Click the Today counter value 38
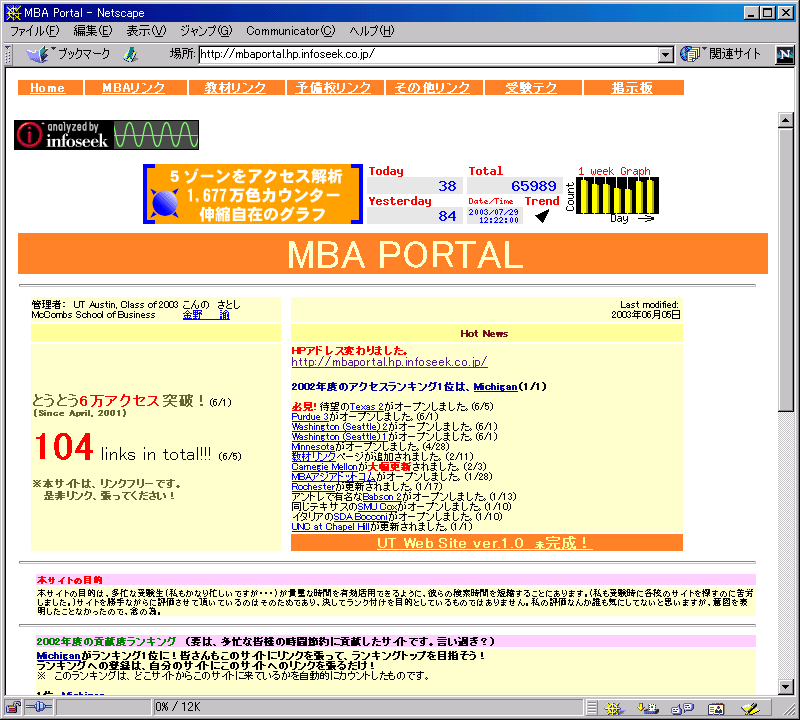800x720 pixels. click(x=447, y=186)
